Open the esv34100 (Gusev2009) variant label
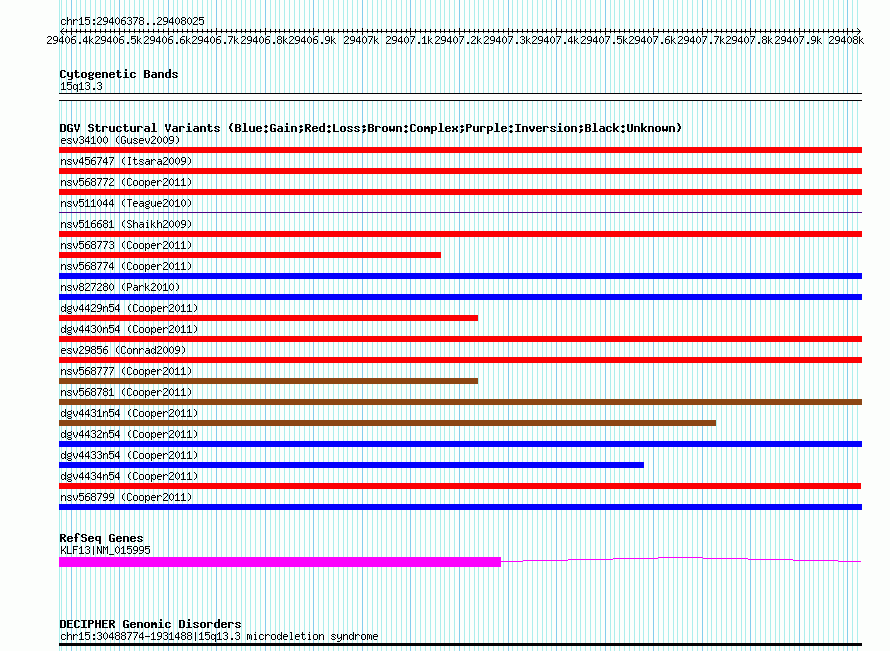The image size is (890, 651). [120, 140]
